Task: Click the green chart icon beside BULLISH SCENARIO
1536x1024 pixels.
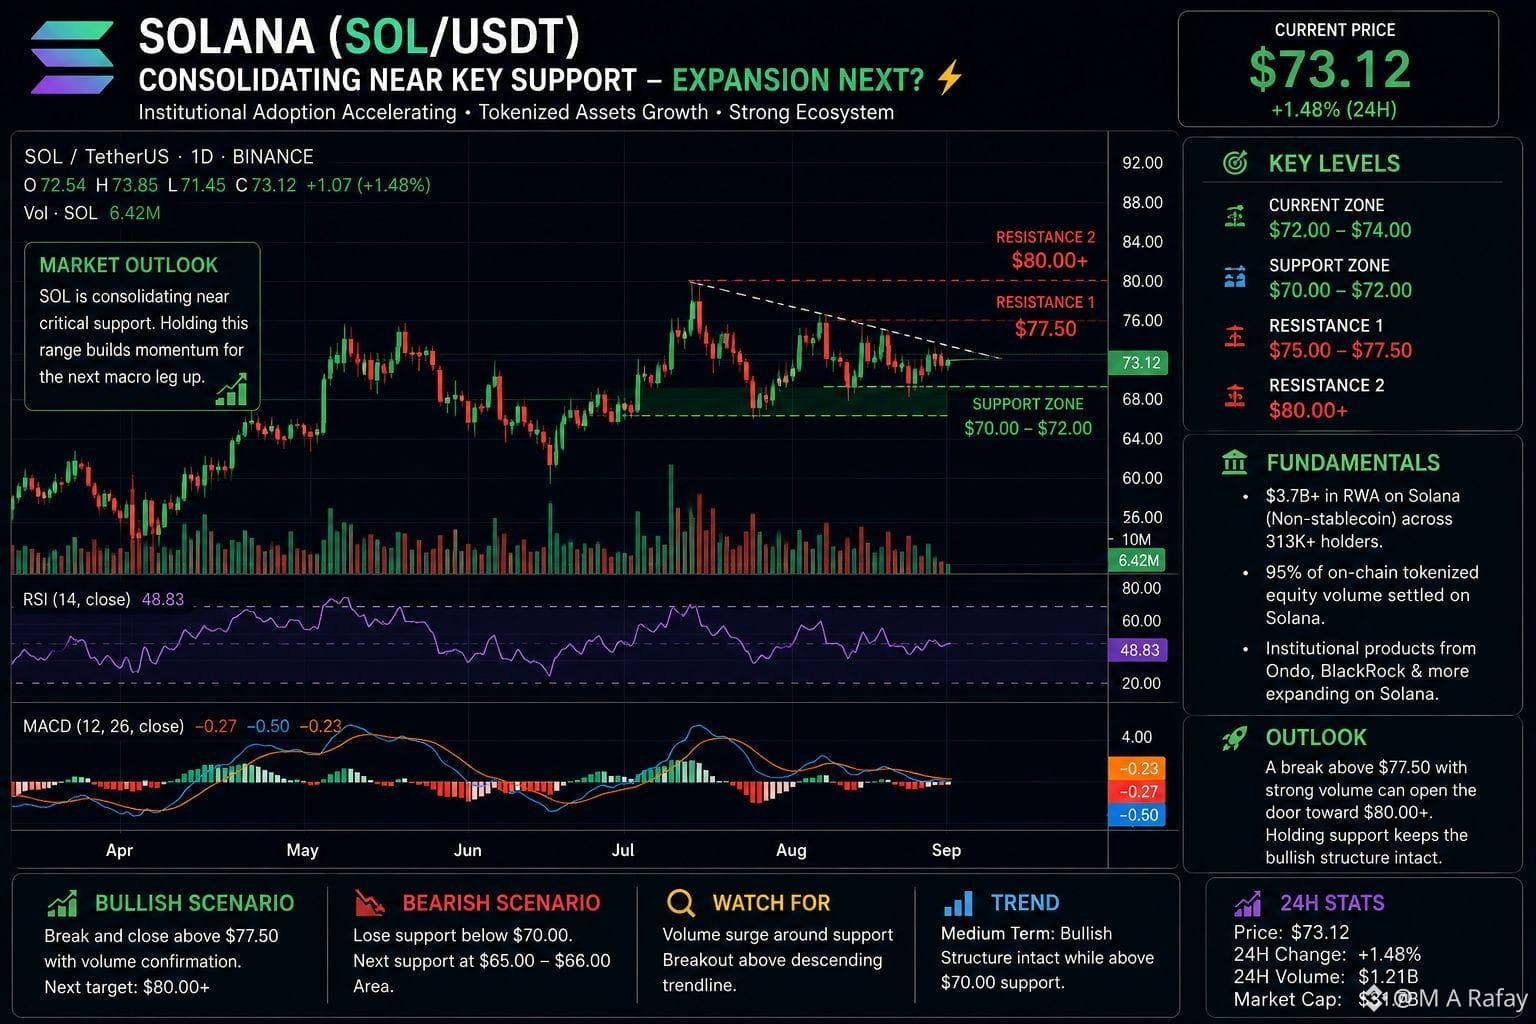Action: (x=62, y=904)
